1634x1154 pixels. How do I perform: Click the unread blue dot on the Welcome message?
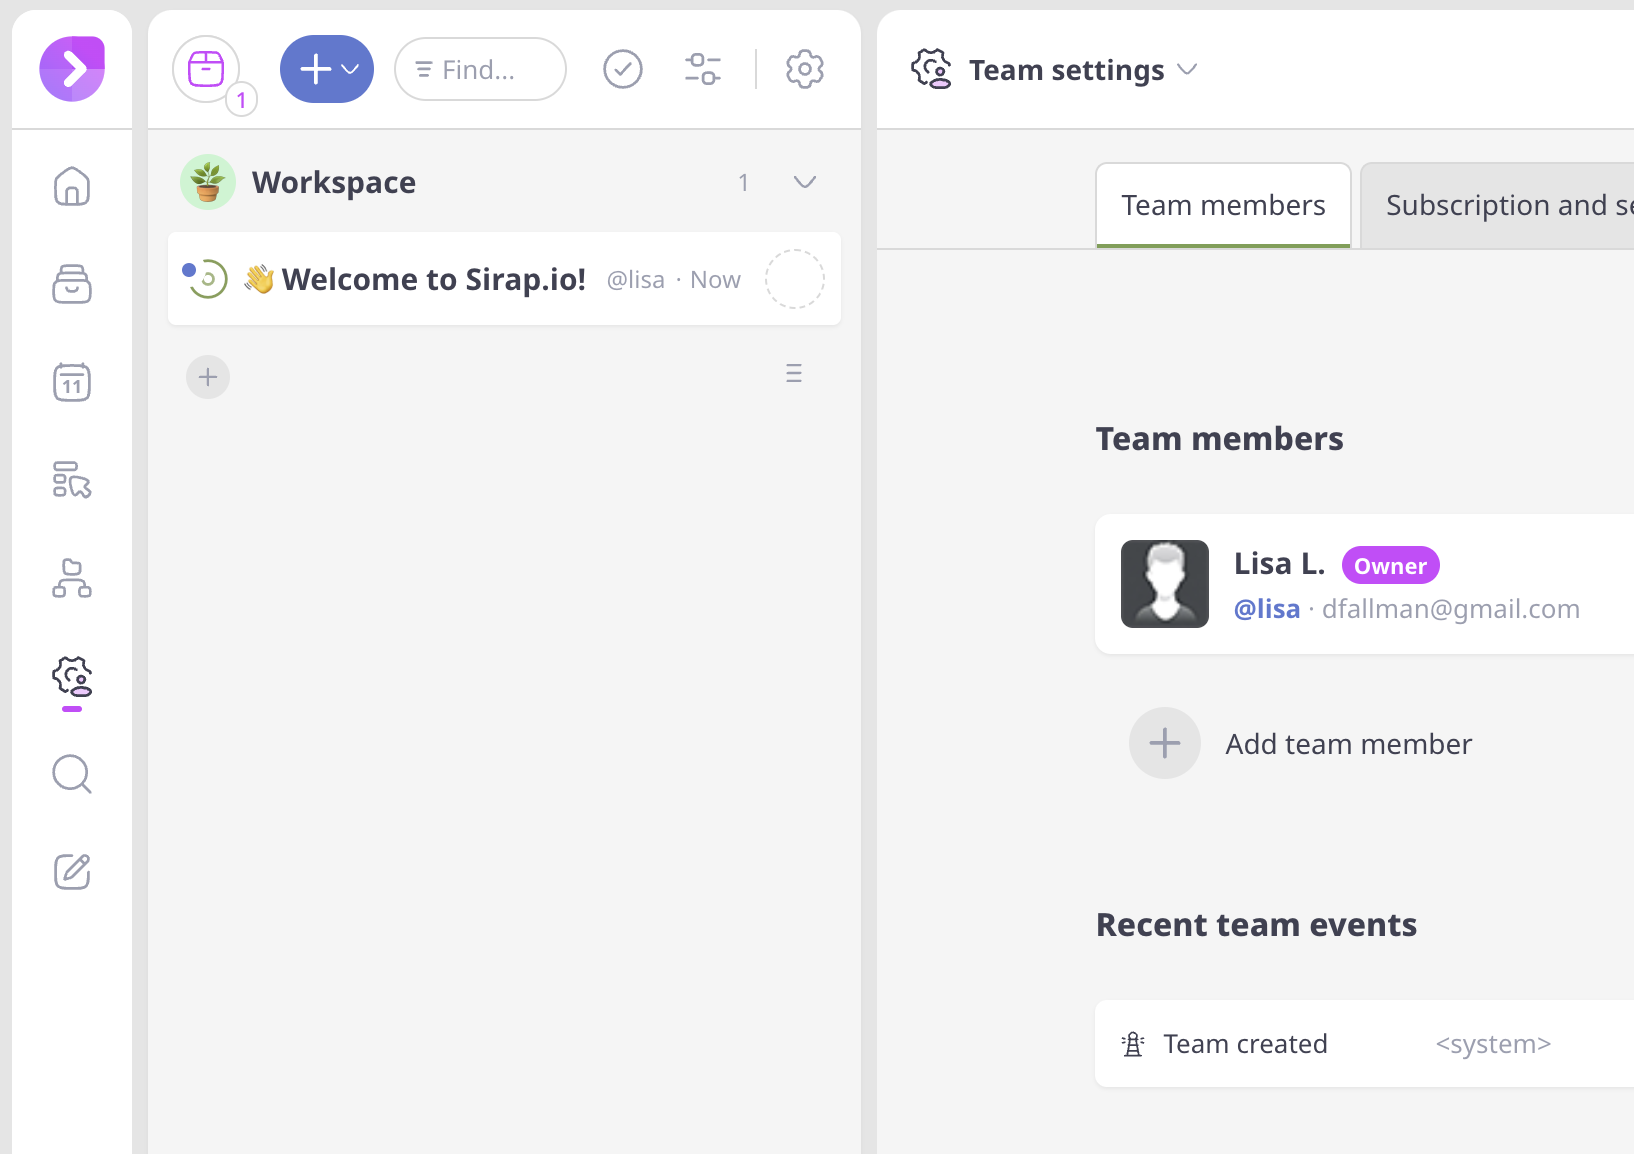click(x=190, y=268)
